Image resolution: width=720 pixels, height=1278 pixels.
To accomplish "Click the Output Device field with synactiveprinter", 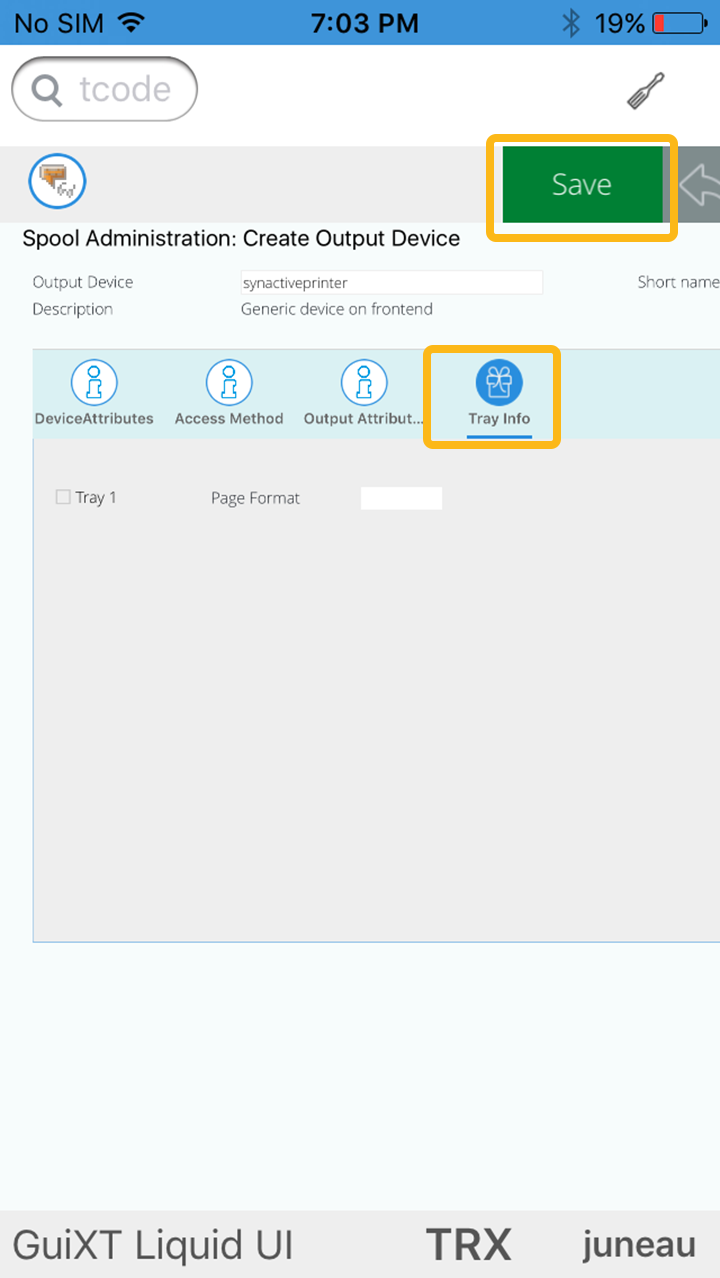I will click(391, 283).
